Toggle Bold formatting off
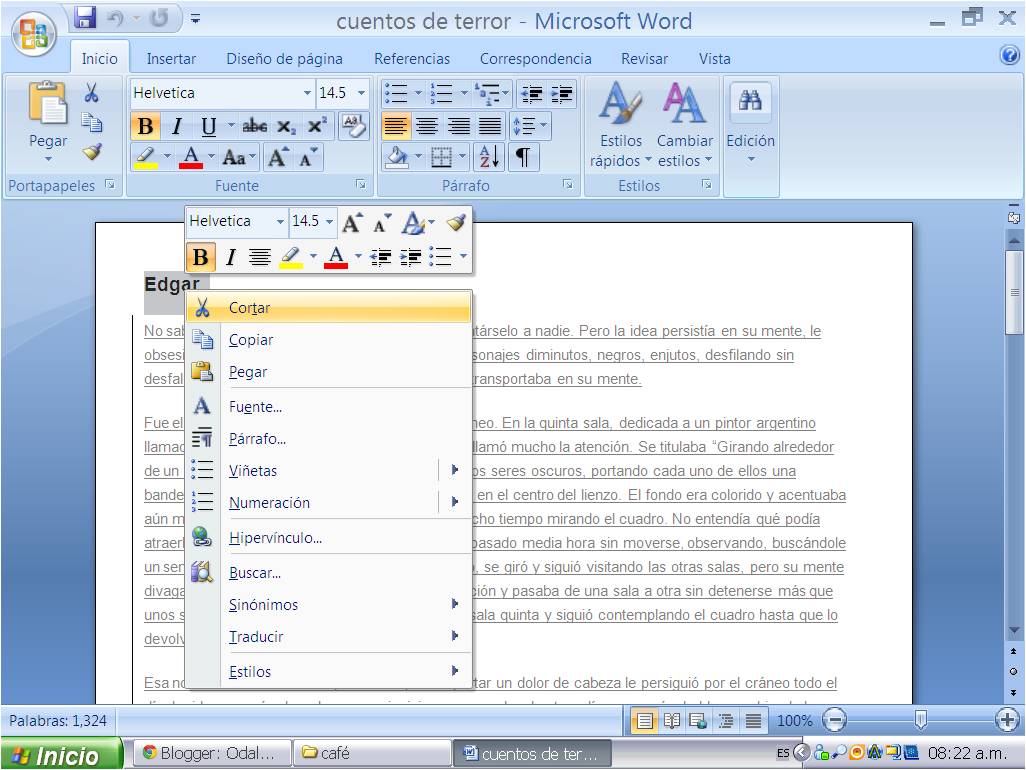The image size is (1026, 770). [145, 126]
